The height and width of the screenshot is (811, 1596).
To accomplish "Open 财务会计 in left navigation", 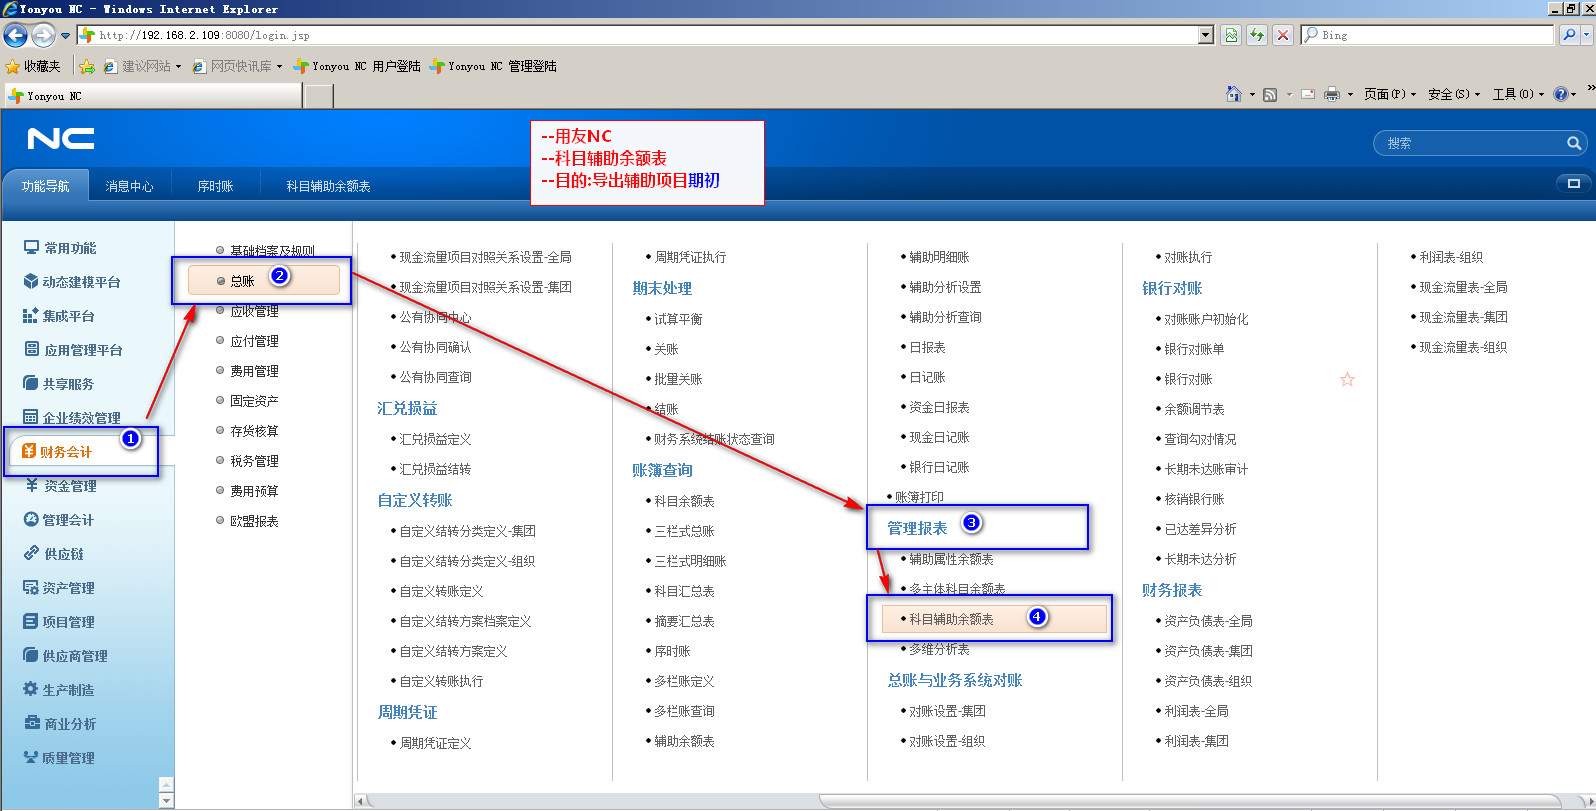I will [x=66, y=452].
